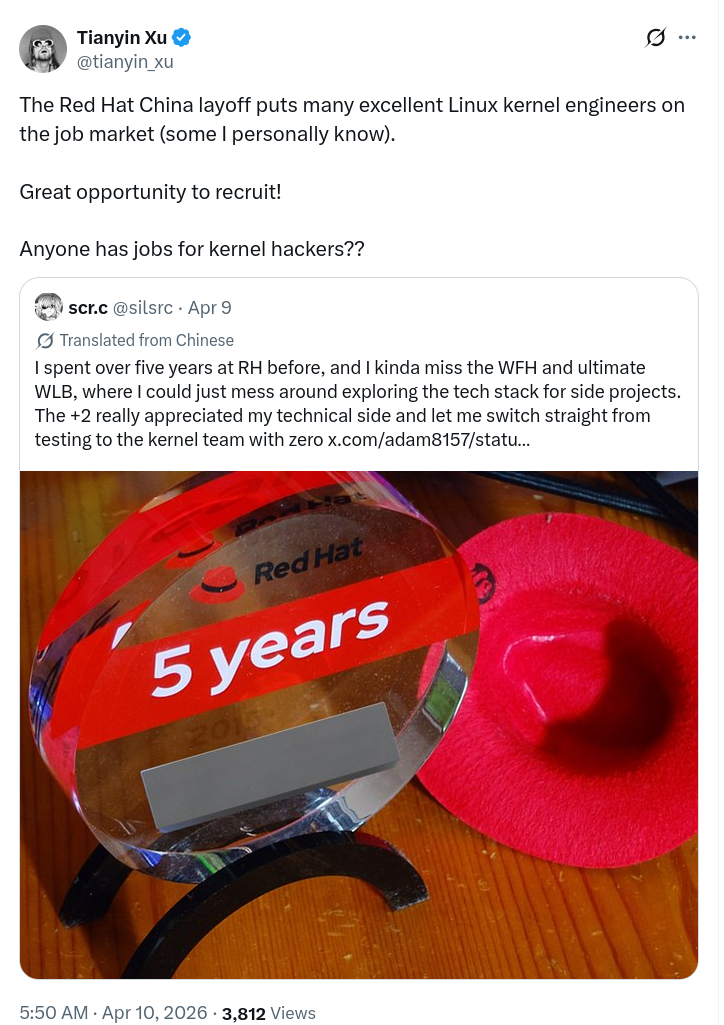Screen dimensions: 724x1025
Task: Click the "Translated from Chinese" label
Action: 146,340
